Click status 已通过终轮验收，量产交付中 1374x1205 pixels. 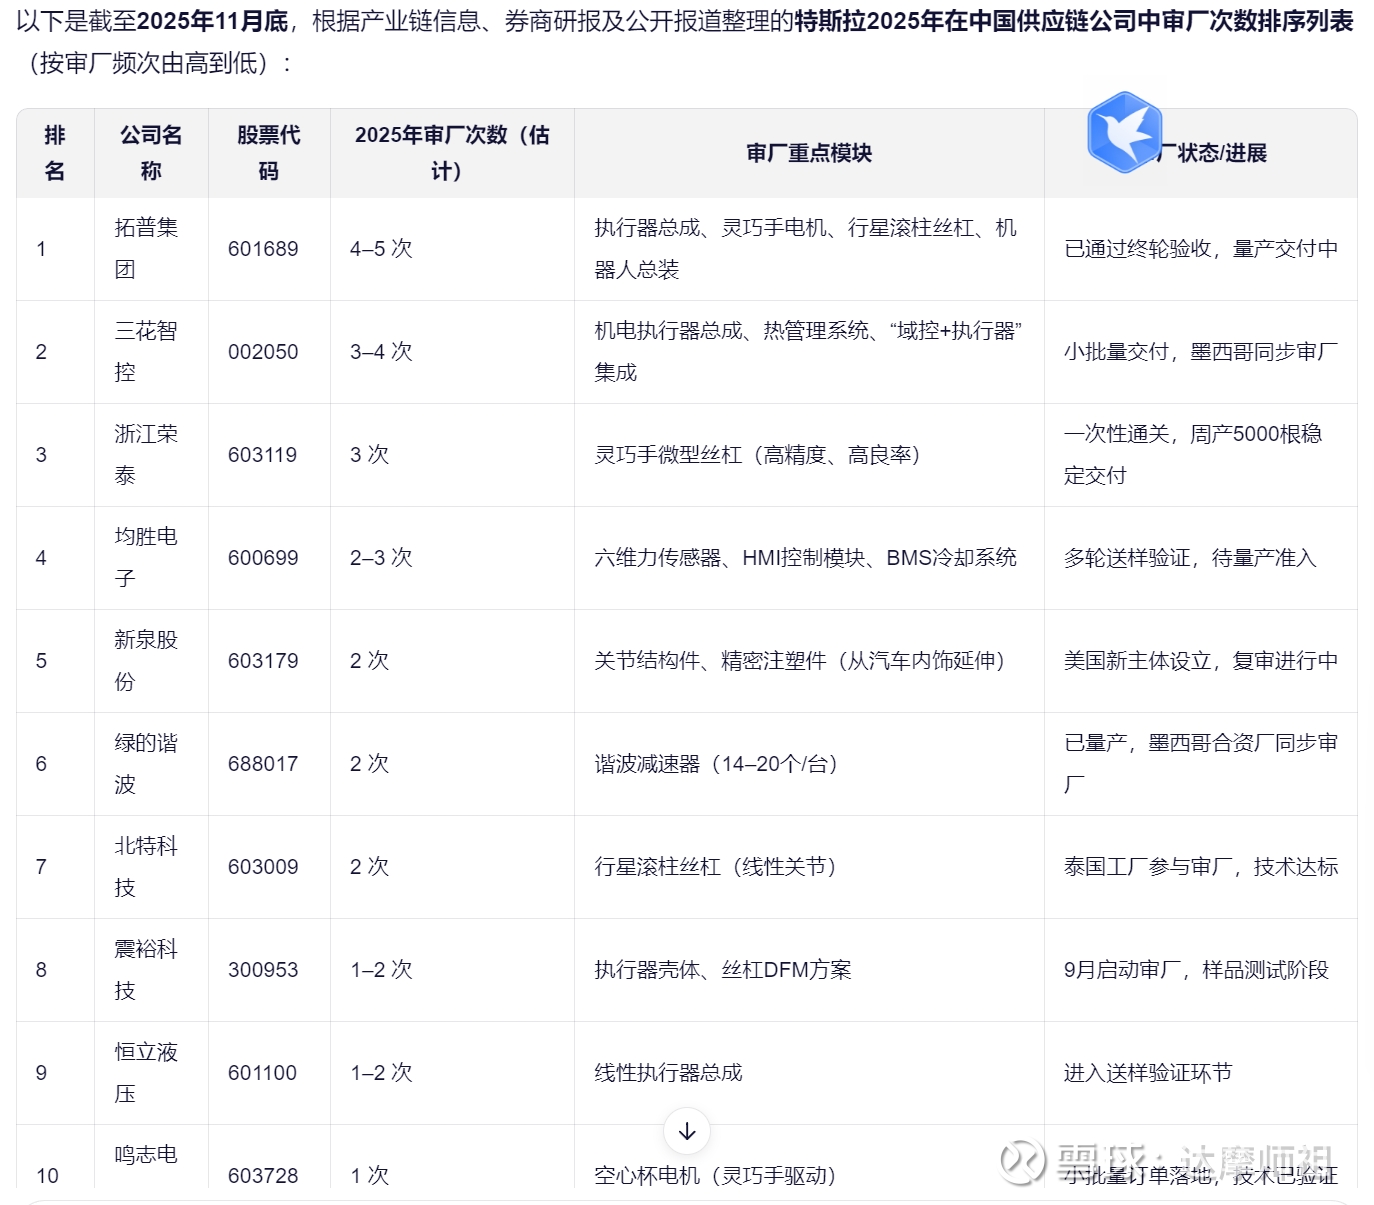tap(1201, 249)
